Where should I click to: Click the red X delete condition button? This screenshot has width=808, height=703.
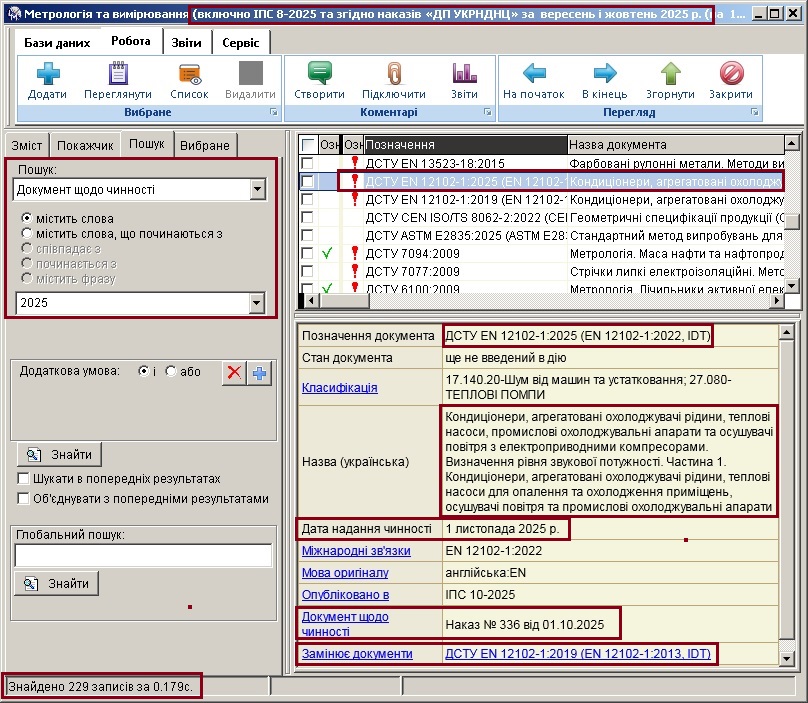point(234,373)
